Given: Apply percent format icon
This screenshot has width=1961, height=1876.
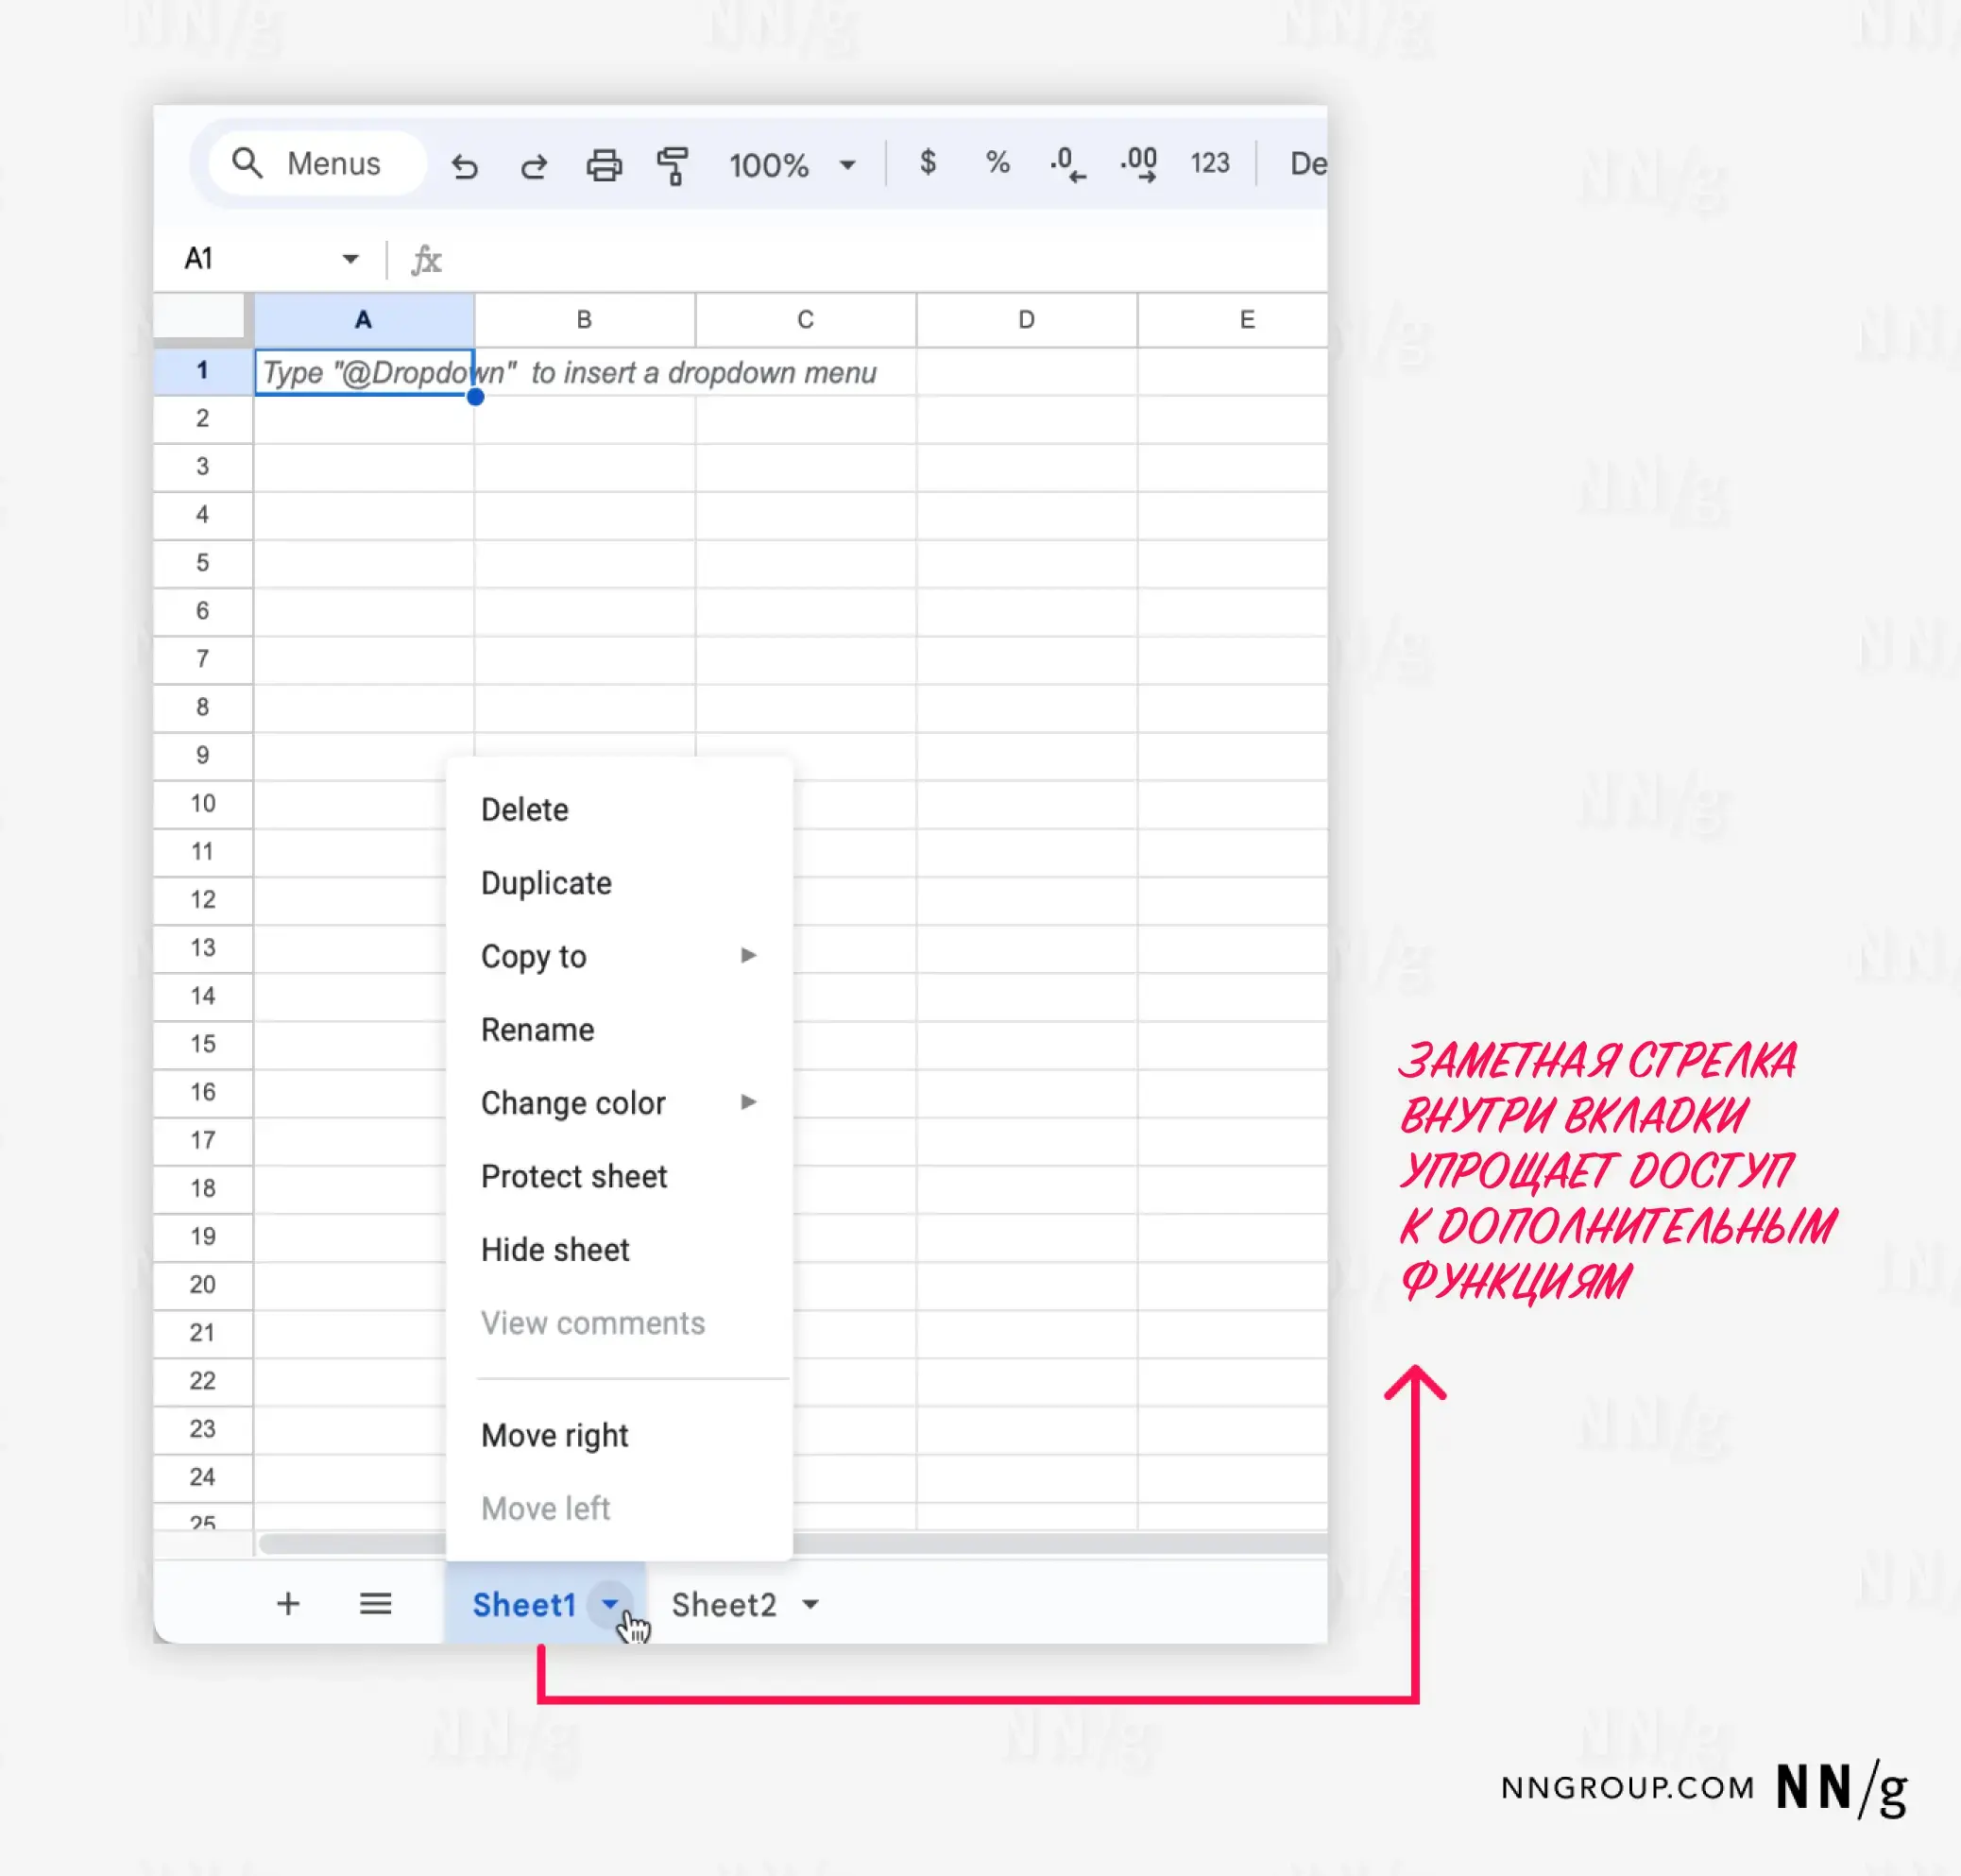Looking at the screenshot, I should (x=997, y=163).
